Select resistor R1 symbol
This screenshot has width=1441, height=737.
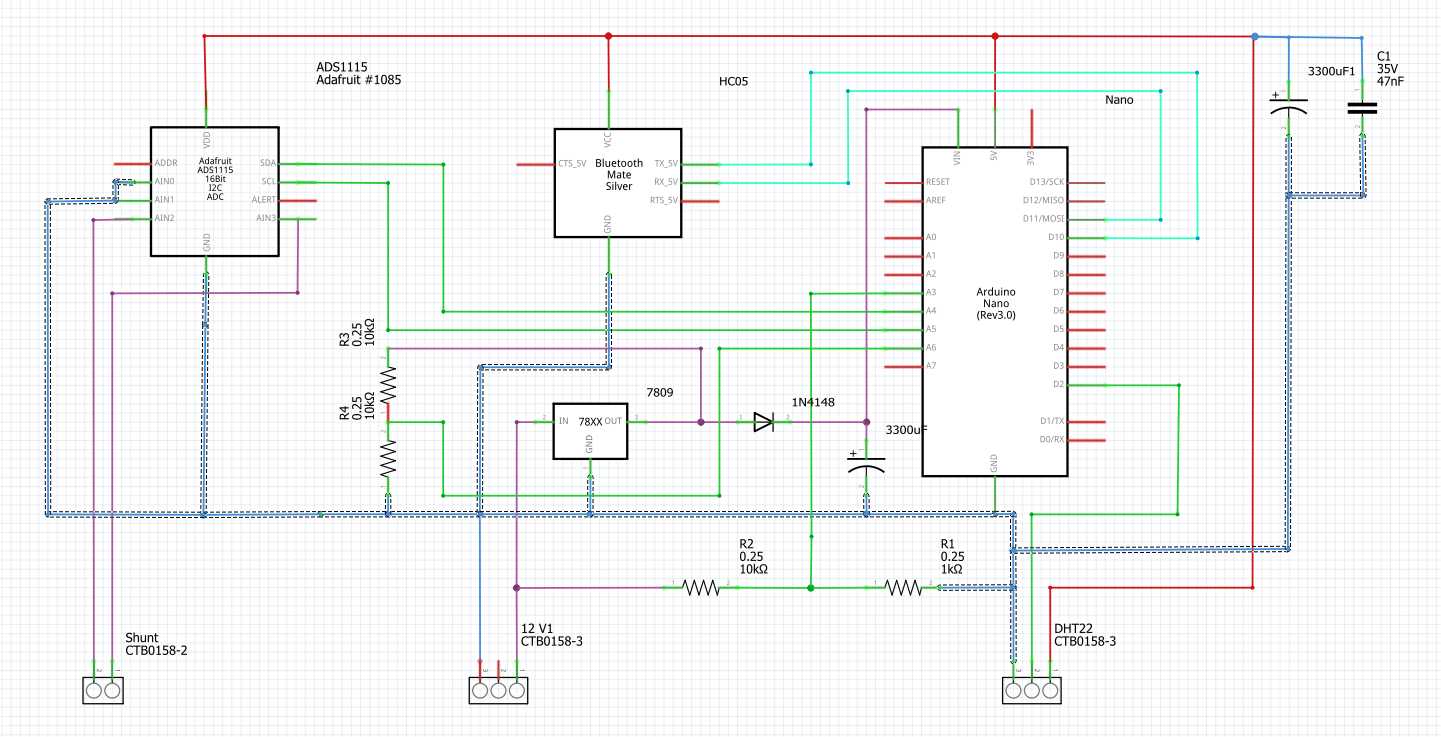(x=903, y=588)
